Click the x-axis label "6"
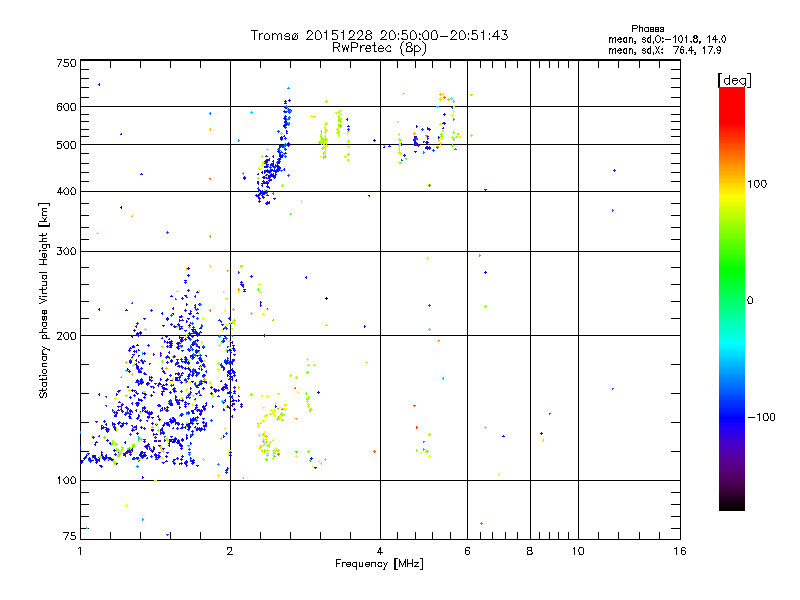800x600 pixels. 467,551
